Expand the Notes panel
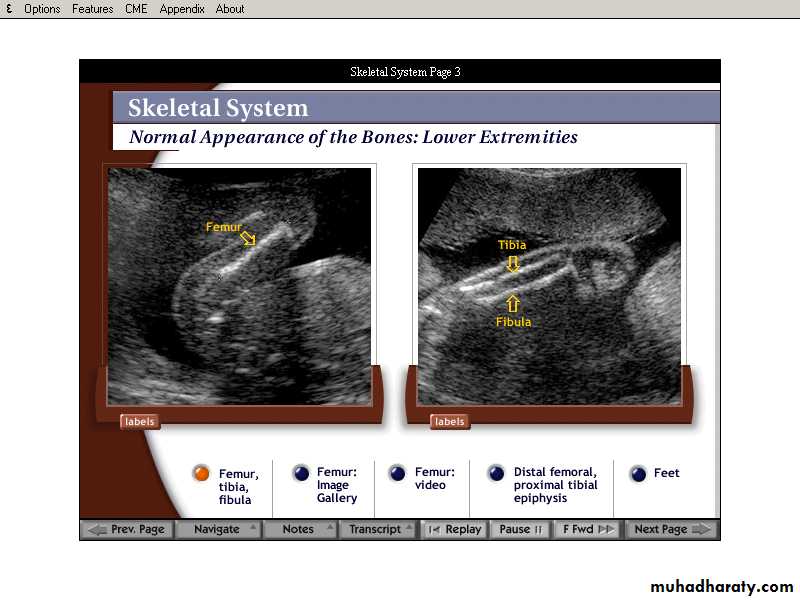This screenshot has width=800, height=600. (300, 529)
